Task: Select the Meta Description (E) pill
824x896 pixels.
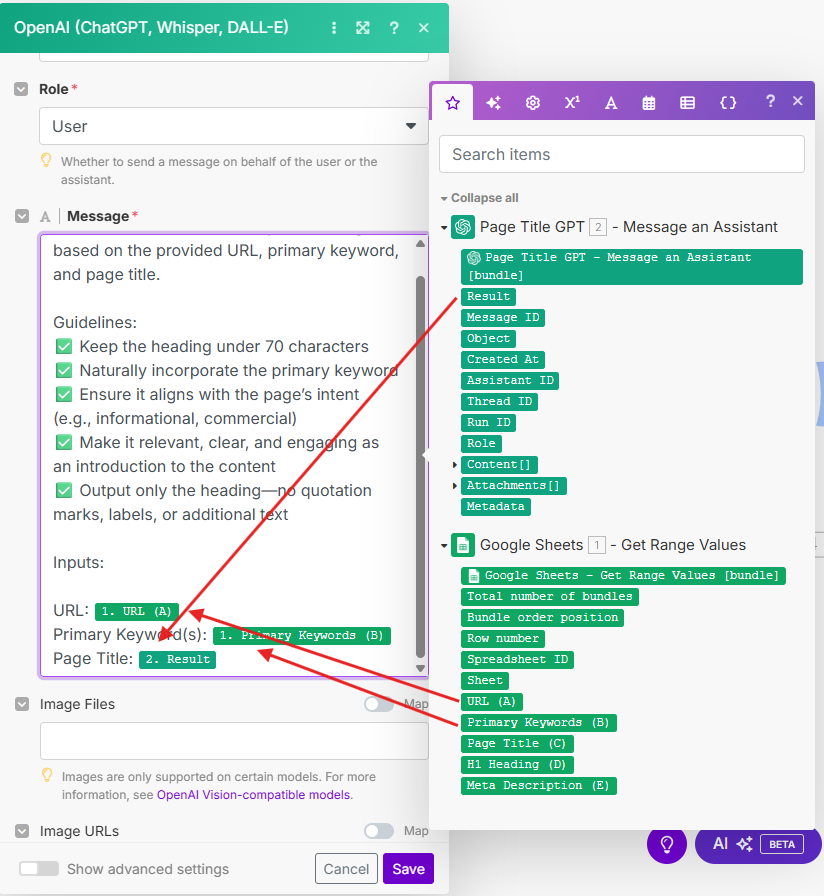Action: click(538, 786)
